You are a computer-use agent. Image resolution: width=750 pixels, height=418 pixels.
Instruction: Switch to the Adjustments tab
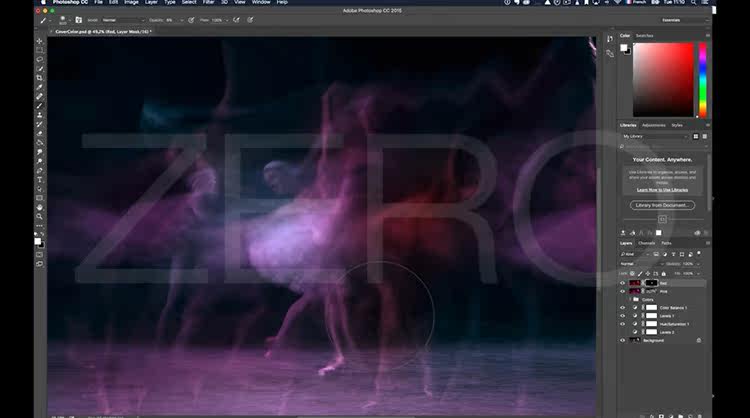tap(653, 125)
